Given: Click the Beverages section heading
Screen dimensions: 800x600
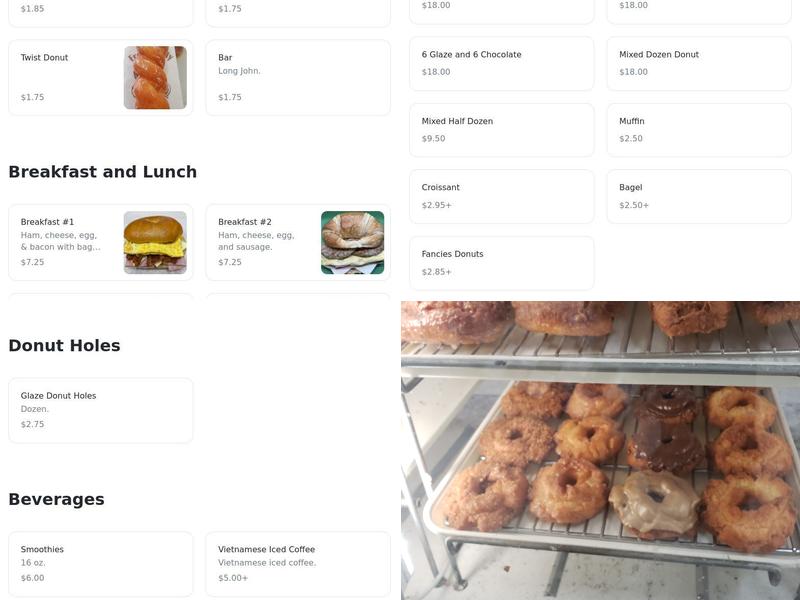Looking at the screenshot, I should pos(57,499).
